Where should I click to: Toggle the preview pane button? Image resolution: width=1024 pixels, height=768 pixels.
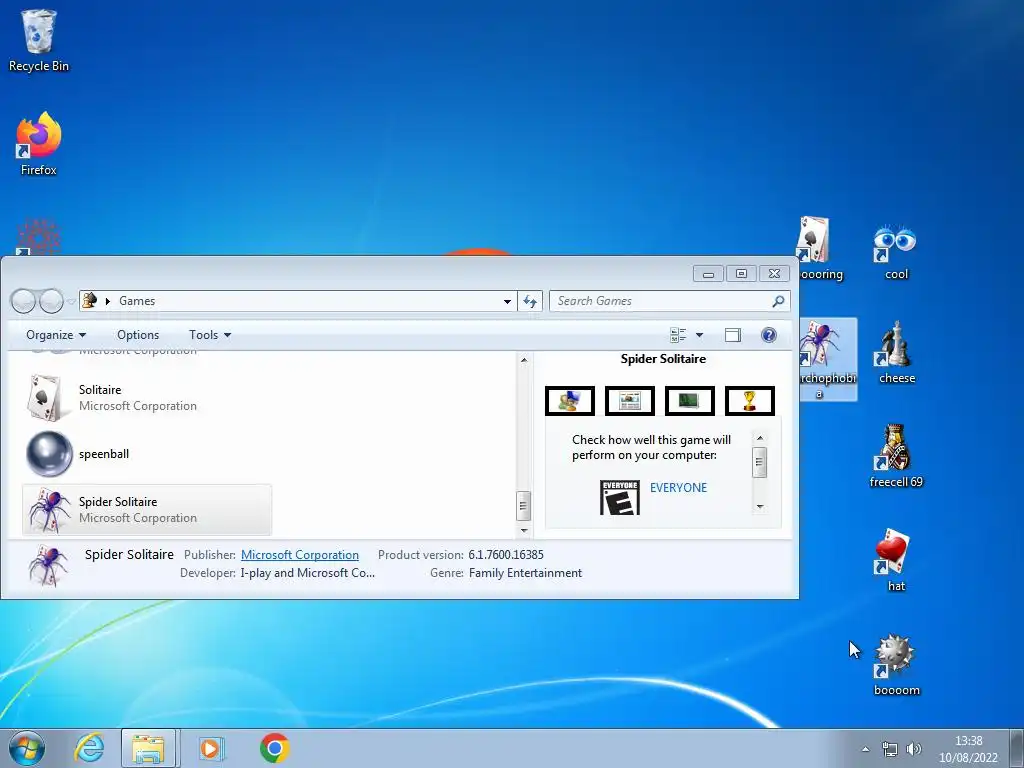pos(733,335)
